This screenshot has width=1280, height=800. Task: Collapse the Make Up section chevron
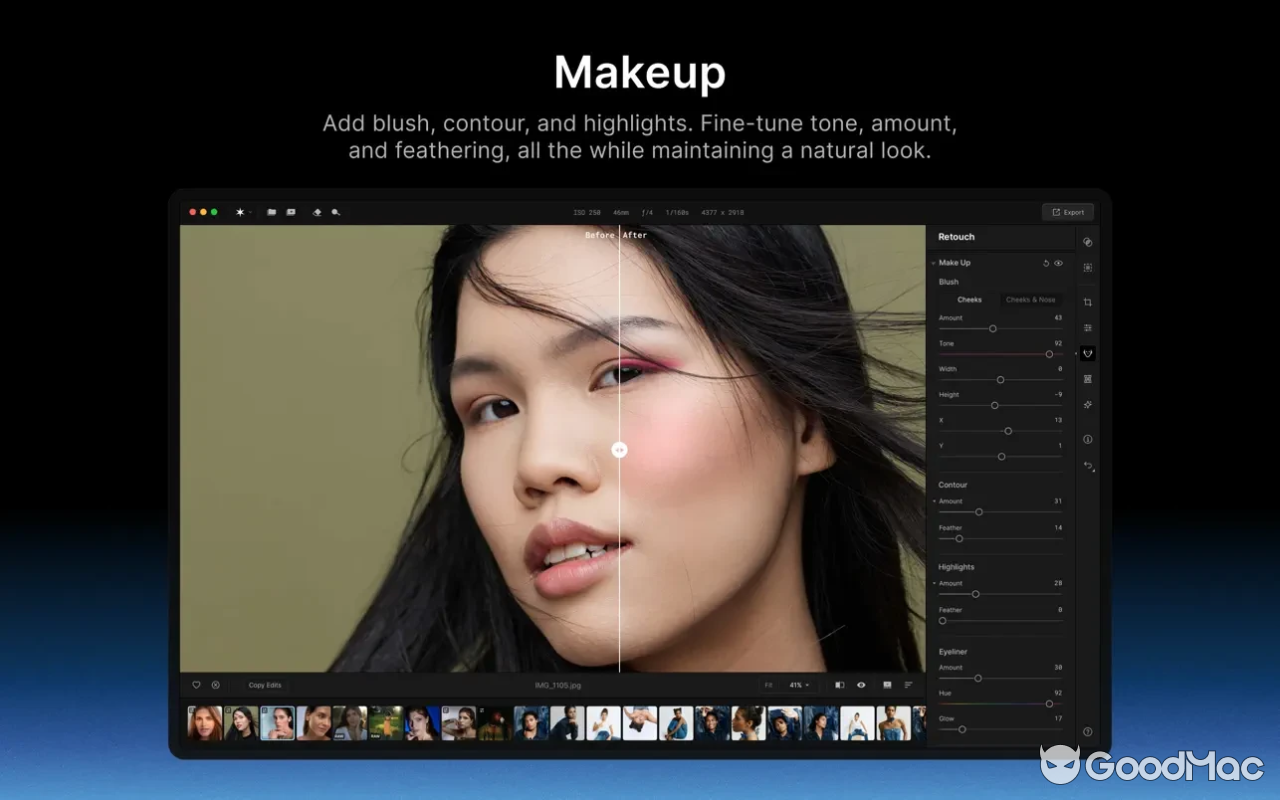[933, 262]
